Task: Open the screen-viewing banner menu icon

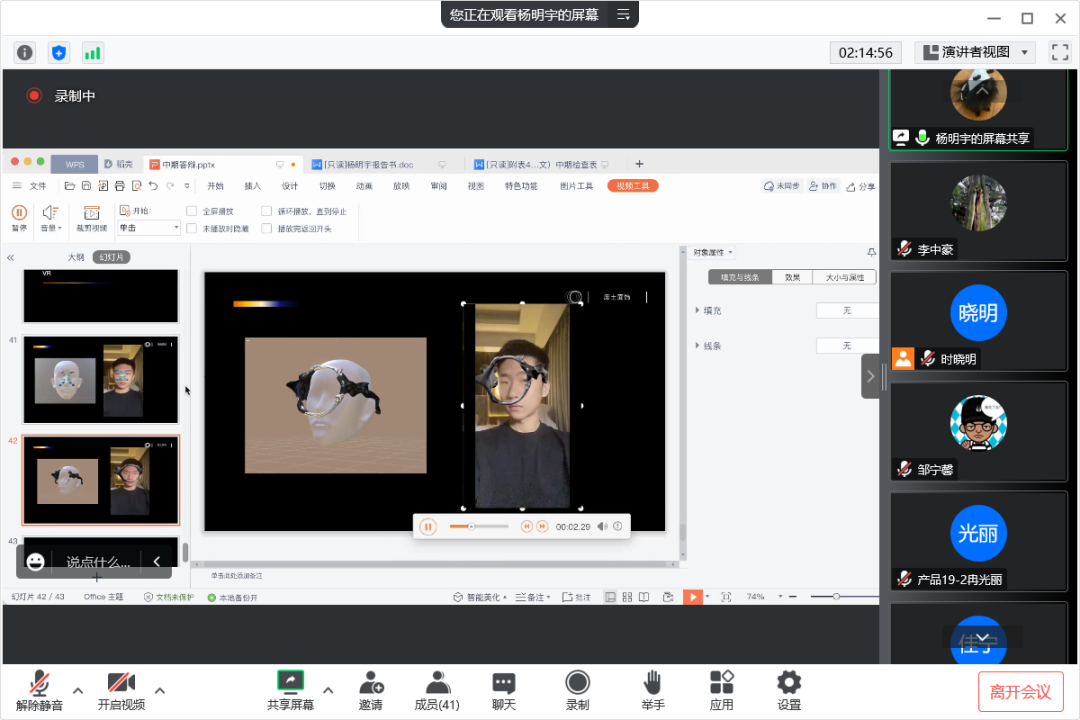Action: (623, 14)
